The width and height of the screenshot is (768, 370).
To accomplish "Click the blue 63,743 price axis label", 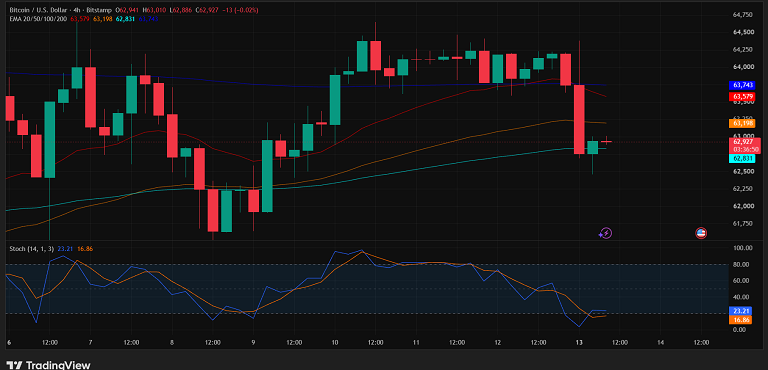I will coord(742,85).
